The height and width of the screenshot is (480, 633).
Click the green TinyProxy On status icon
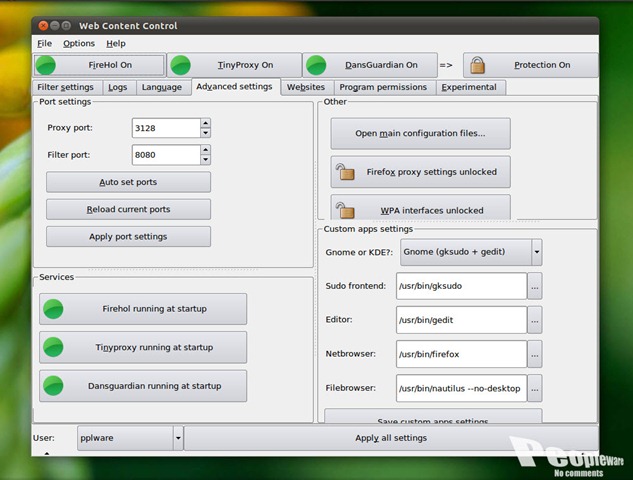tap(181, 65)
